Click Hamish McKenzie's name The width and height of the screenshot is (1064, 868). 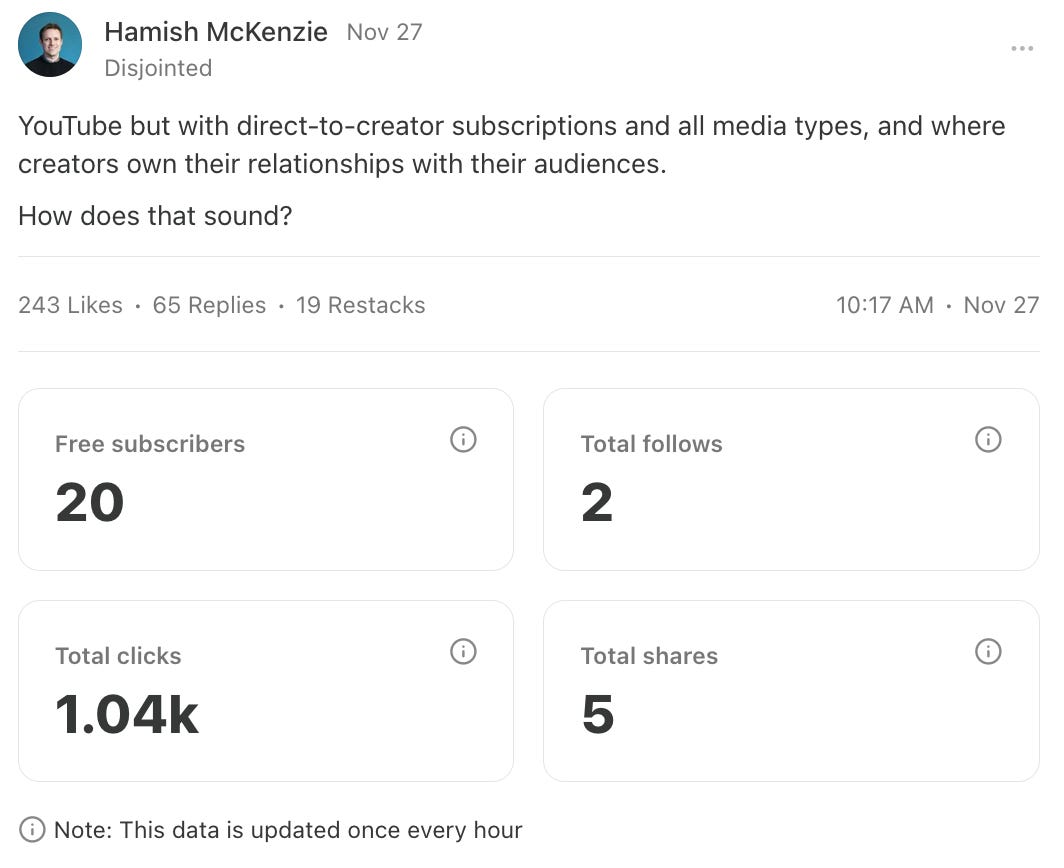216,32
